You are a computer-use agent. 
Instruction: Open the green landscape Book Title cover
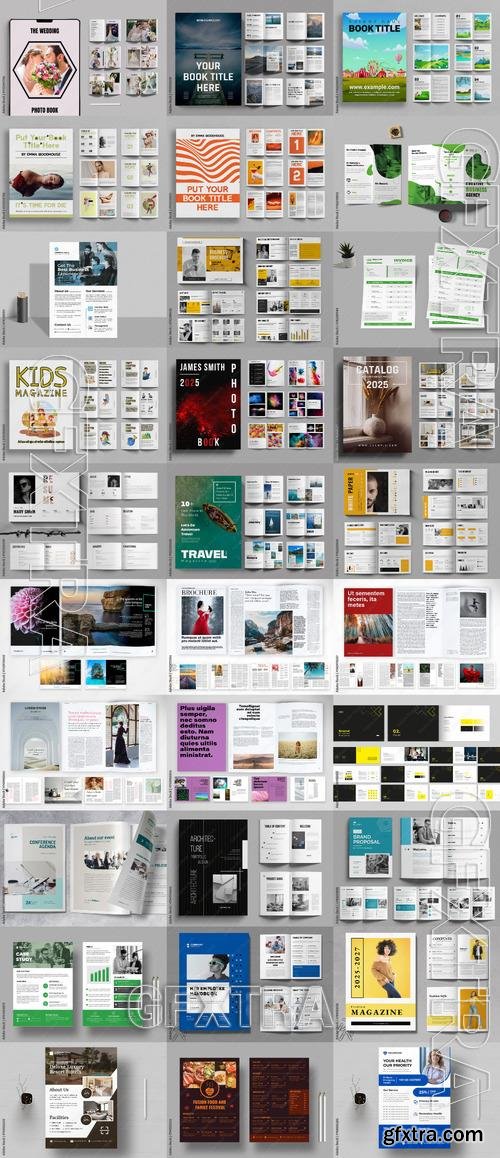click(374, 57)
